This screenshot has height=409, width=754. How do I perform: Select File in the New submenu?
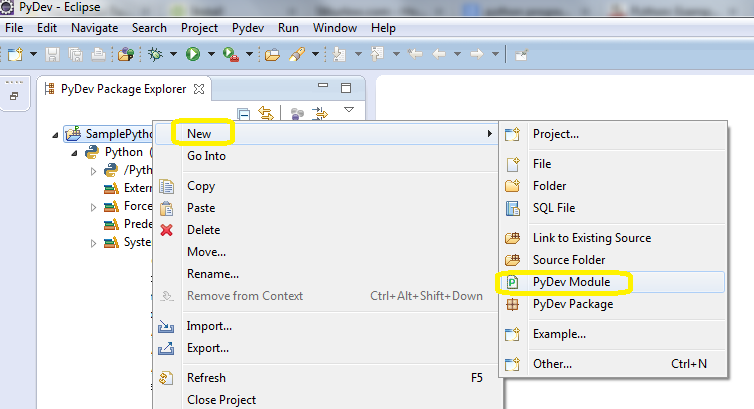click(613, 164)
